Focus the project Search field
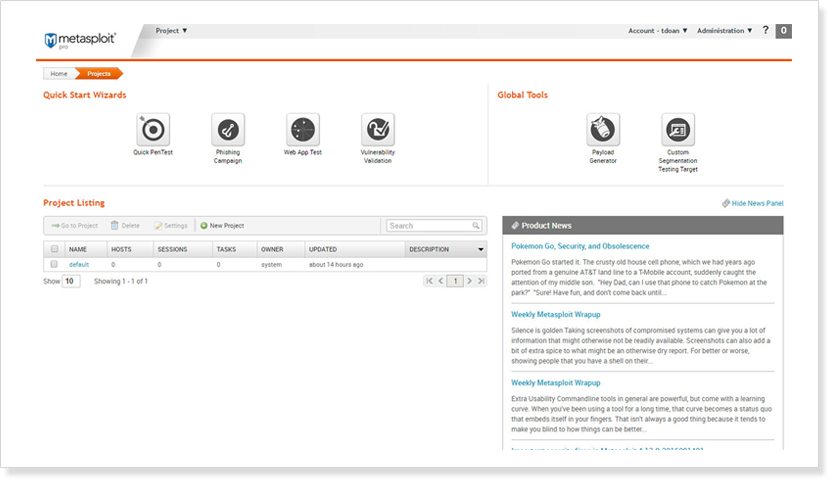 click(x=434, y=226)
